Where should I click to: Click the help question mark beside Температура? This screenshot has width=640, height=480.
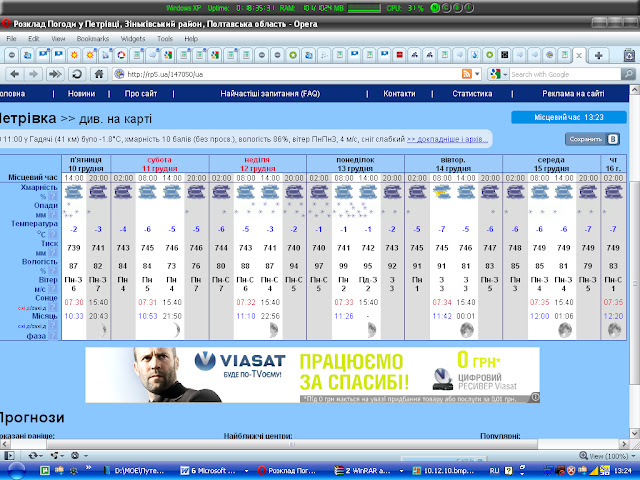53,234
